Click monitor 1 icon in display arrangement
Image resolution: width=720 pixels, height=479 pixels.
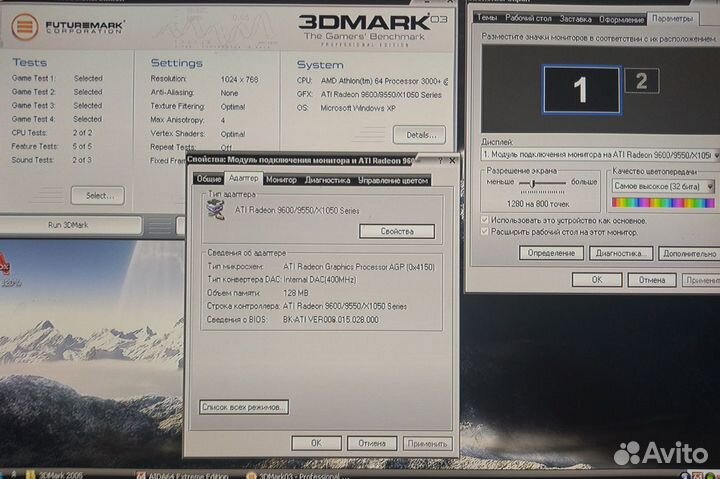[x=580, y=90]
